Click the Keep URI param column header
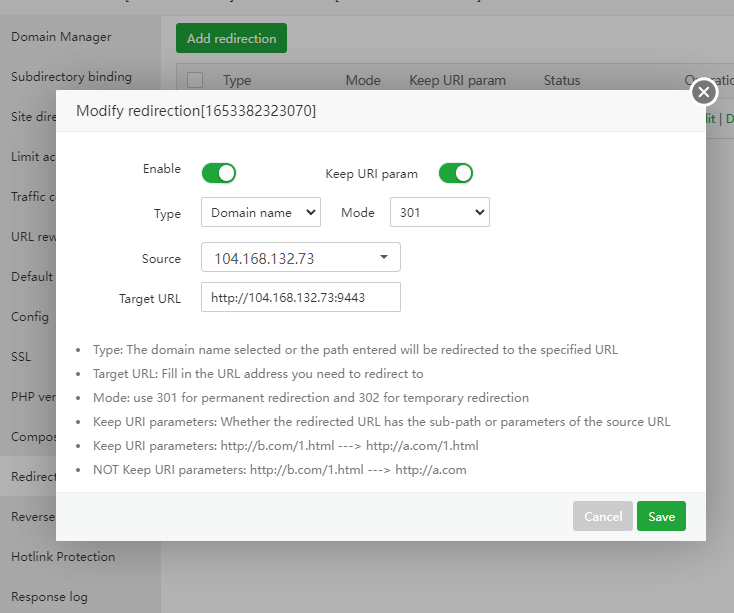The image size is (734, 613). pos(457,80)
